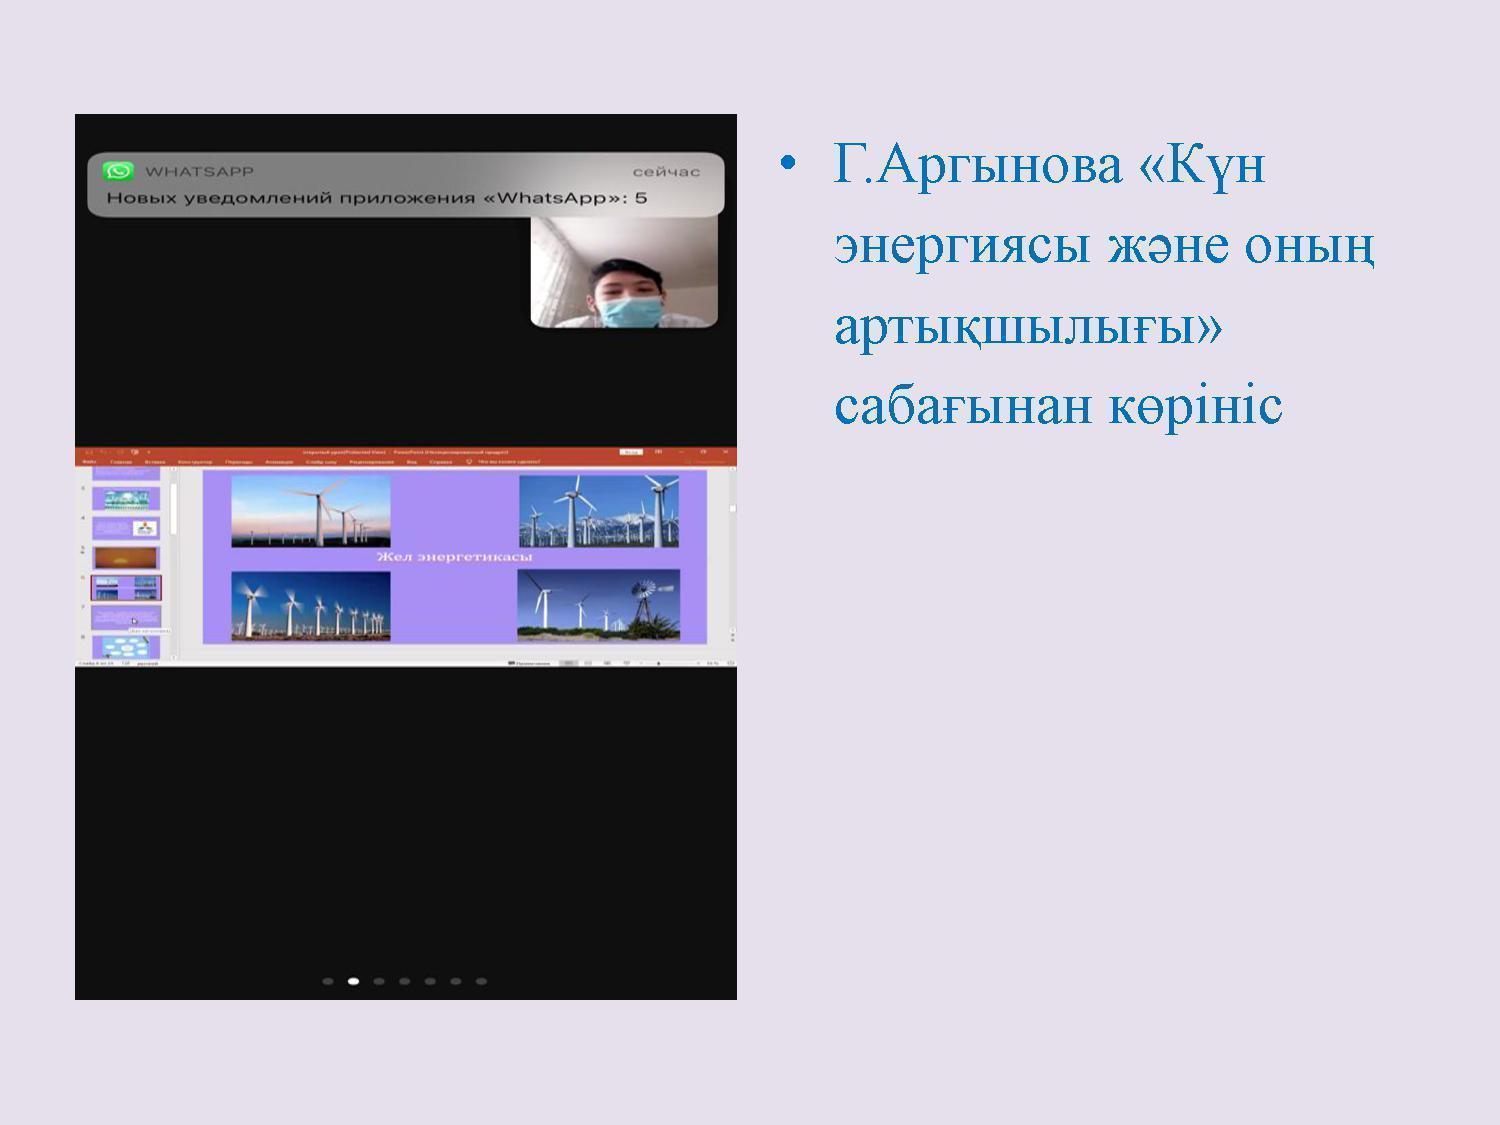Tap the first page indicator dot

point(328,981)
